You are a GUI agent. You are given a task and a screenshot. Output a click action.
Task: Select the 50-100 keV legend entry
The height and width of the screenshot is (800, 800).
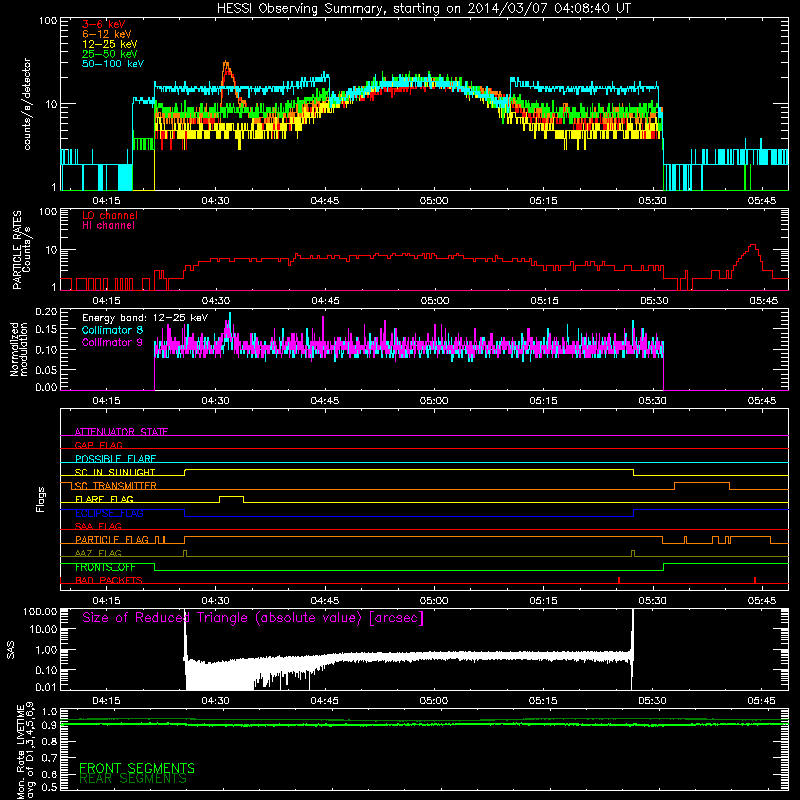[x=113, y=64]
